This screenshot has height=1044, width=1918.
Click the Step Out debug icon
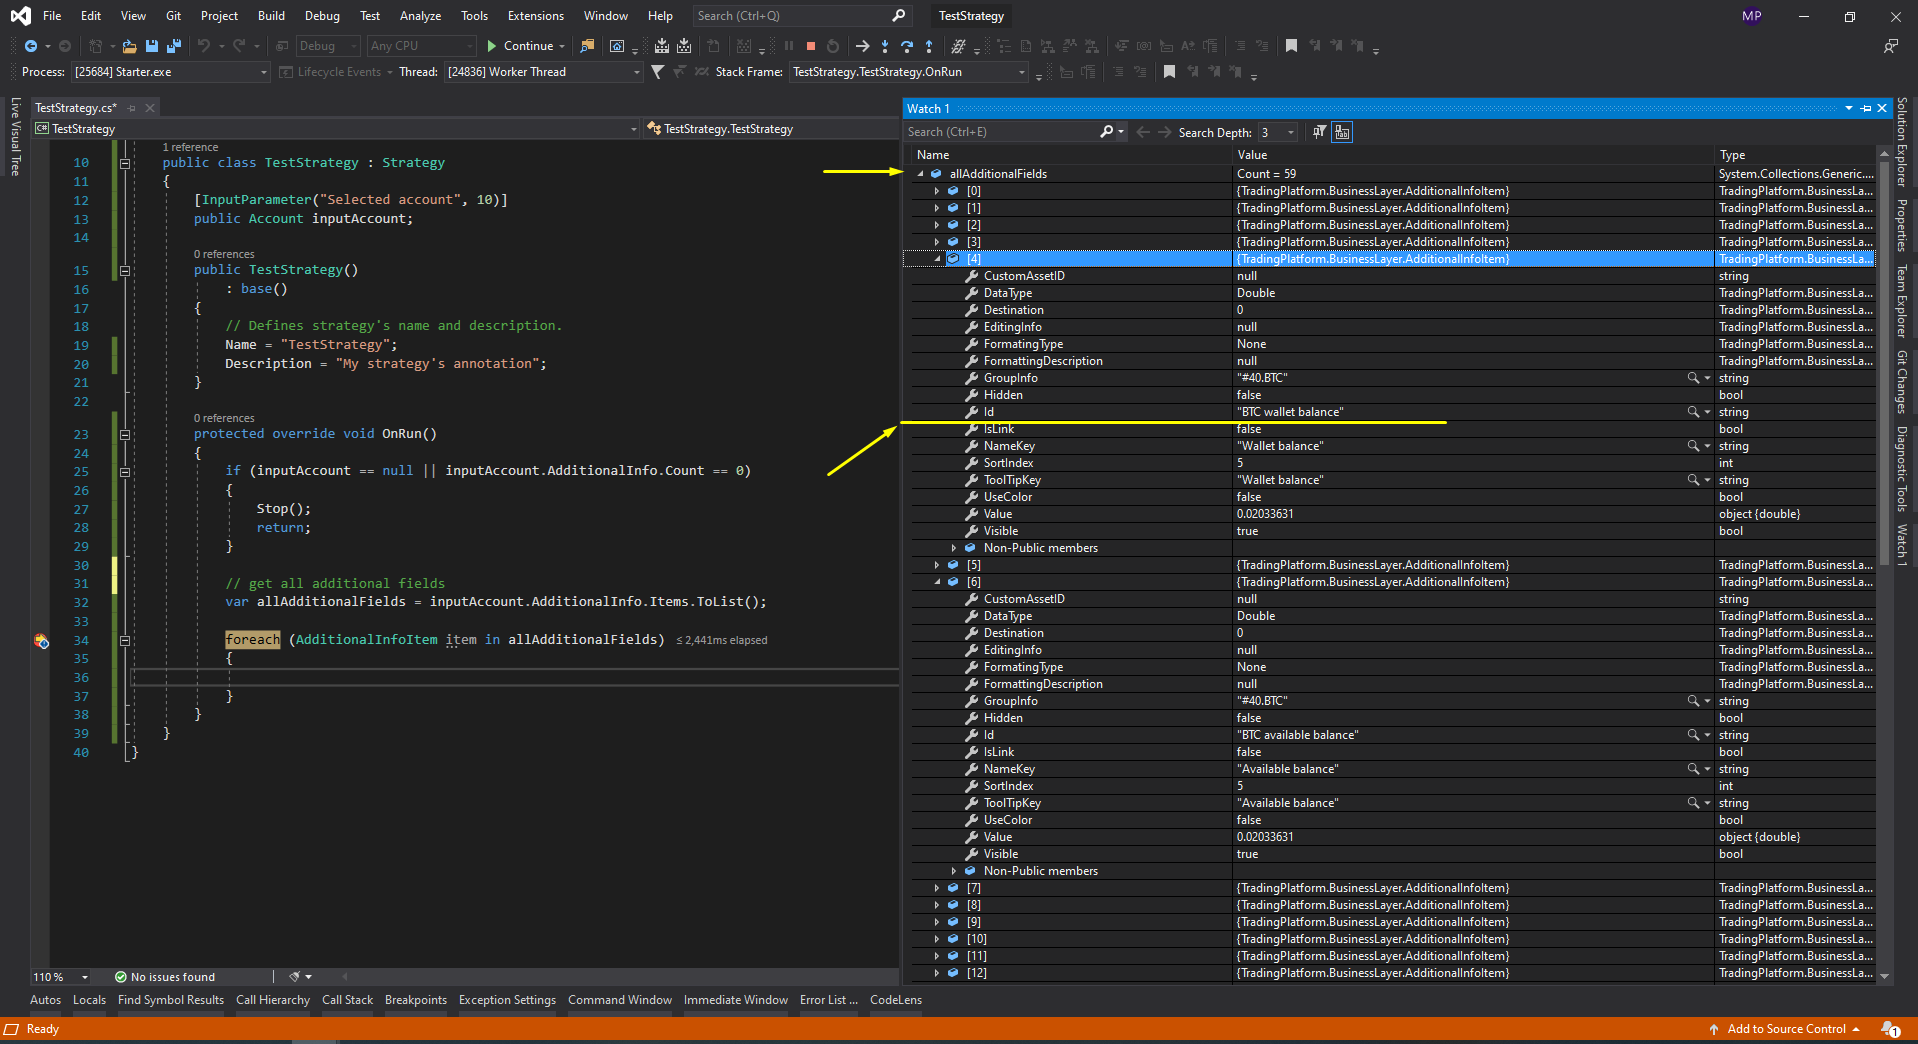pyautogui.click(x=929, y=46)
